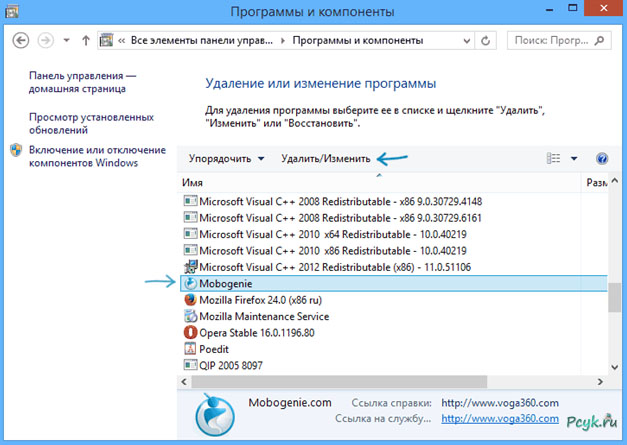Select Opera Stable 16.0.1196.80 entry
This screenshot has width=627, height=445.
coord(394,333)
